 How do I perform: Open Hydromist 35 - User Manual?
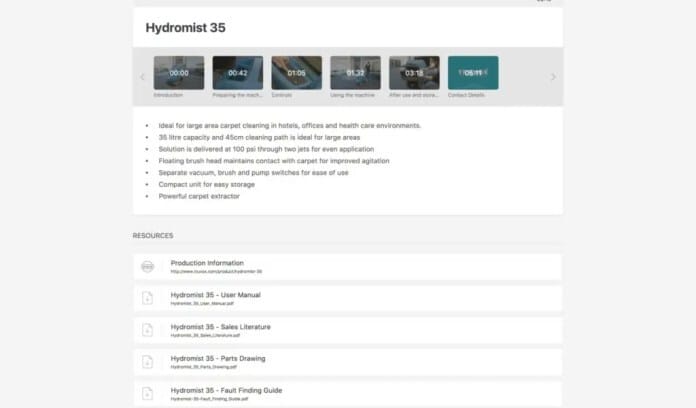click(348, 298)
